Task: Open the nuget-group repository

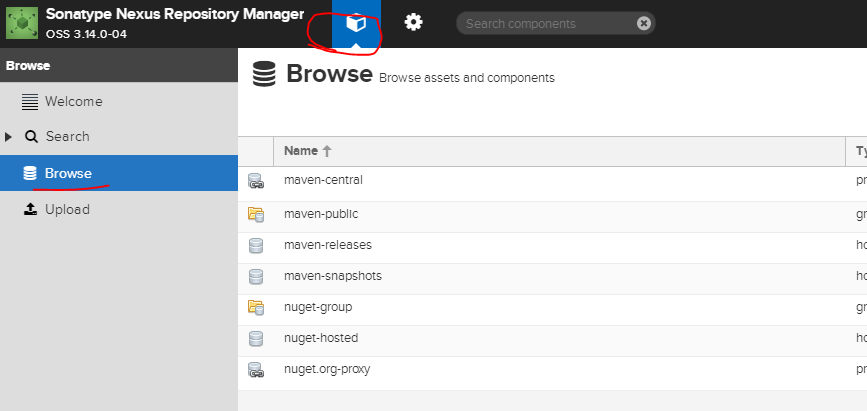Action: click(x=318, y=306)
